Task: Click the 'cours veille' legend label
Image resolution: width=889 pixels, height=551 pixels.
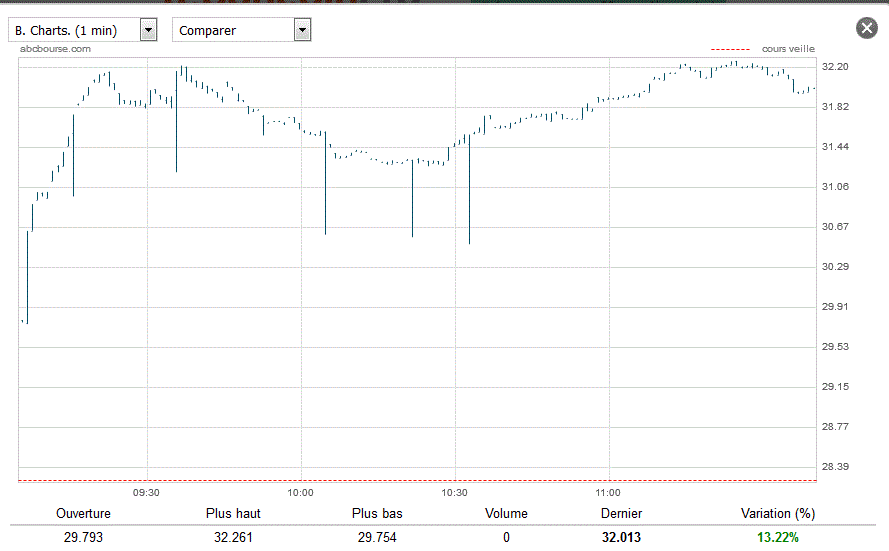Action: click(788, 49)
